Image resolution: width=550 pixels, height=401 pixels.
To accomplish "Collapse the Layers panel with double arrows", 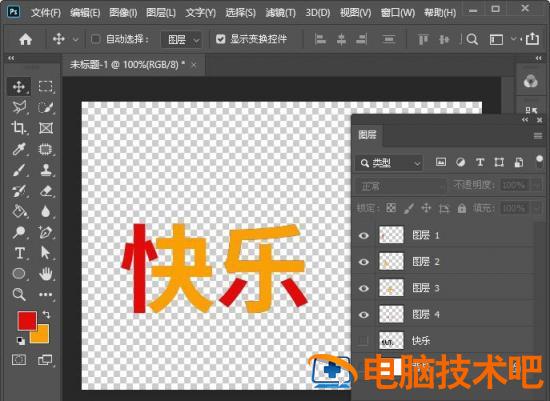I will point(525,120).
